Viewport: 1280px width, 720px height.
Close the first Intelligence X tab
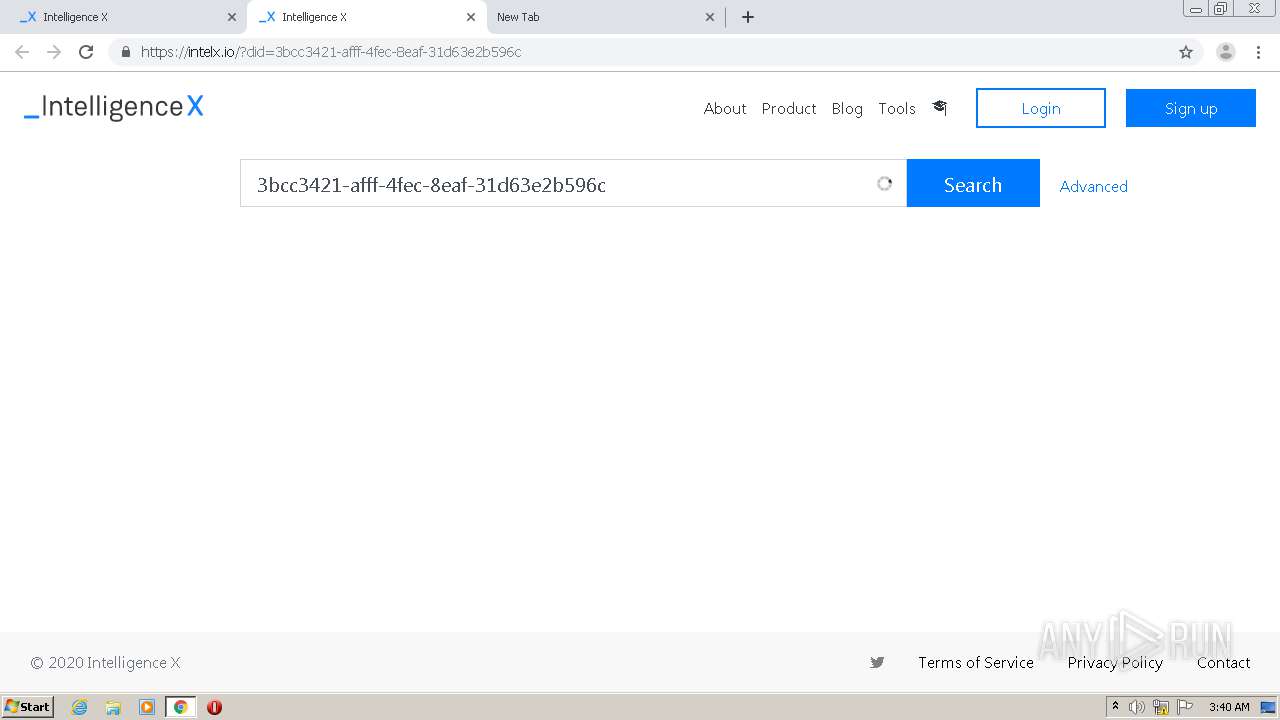pos(232,17)
